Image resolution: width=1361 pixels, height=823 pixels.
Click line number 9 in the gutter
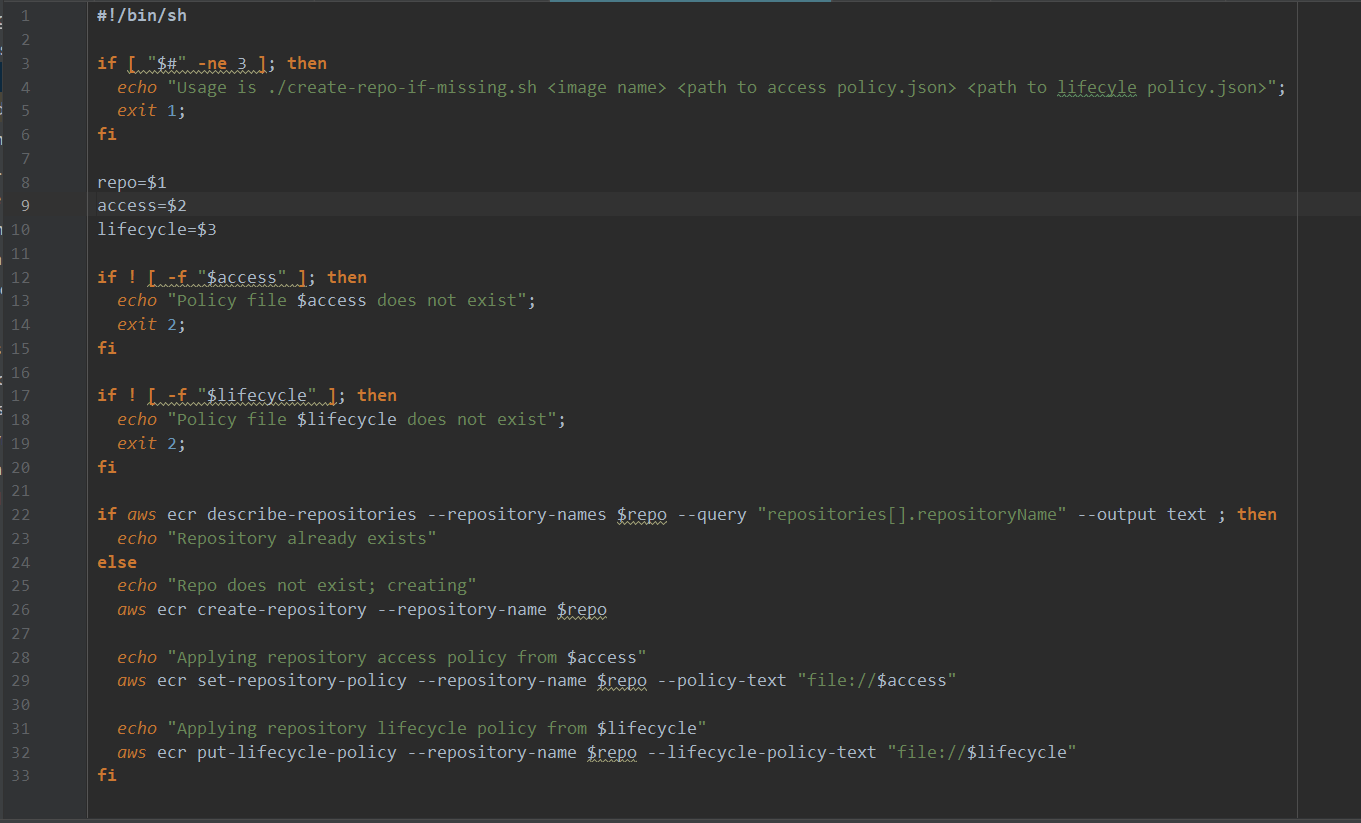(25, 206)
